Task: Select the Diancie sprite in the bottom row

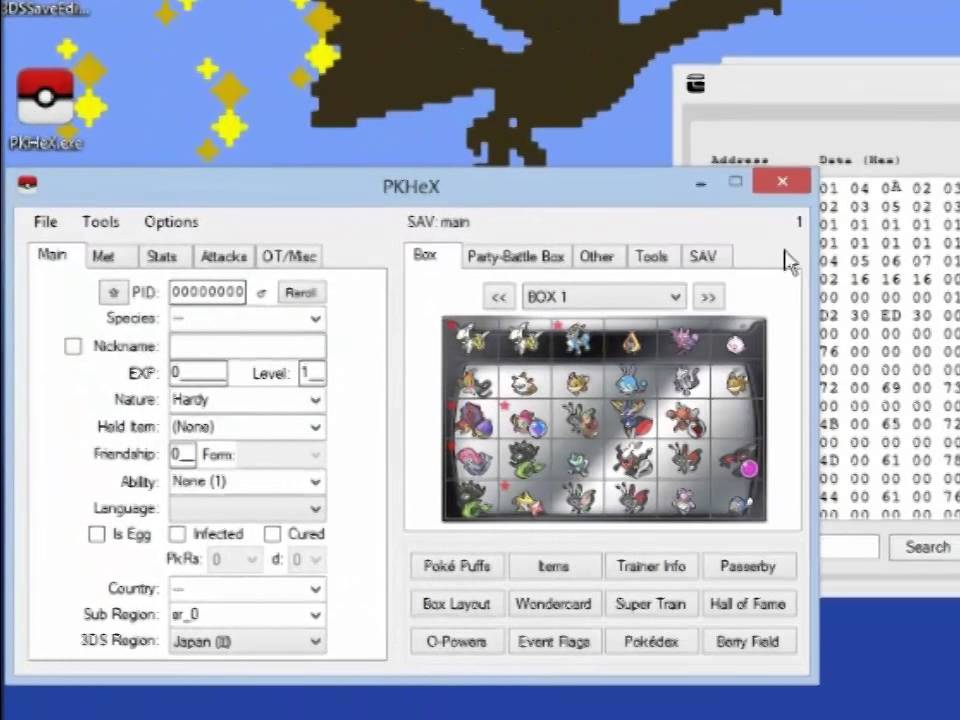Action: point(684,500)
